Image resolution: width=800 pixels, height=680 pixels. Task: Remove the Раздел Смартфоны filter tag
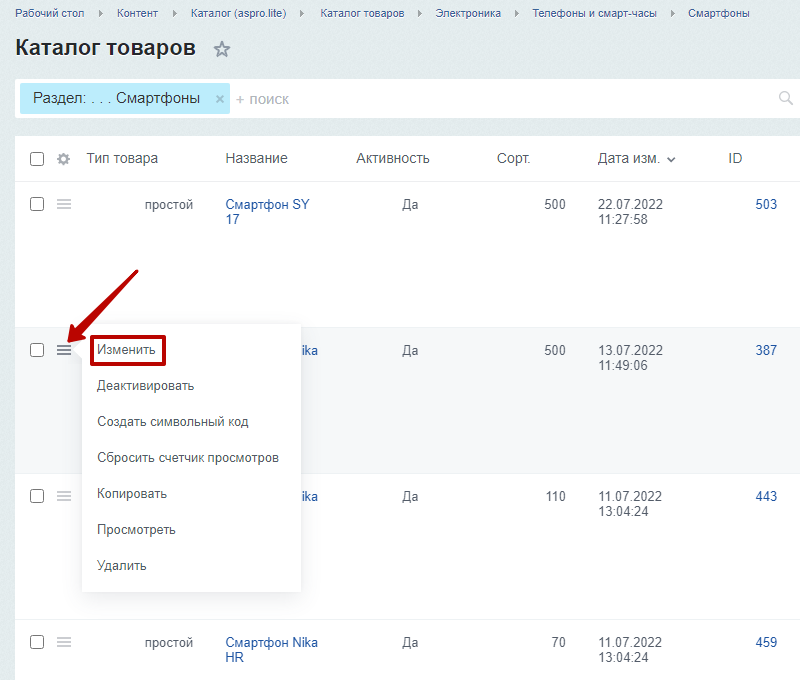[x=219, y=99]
